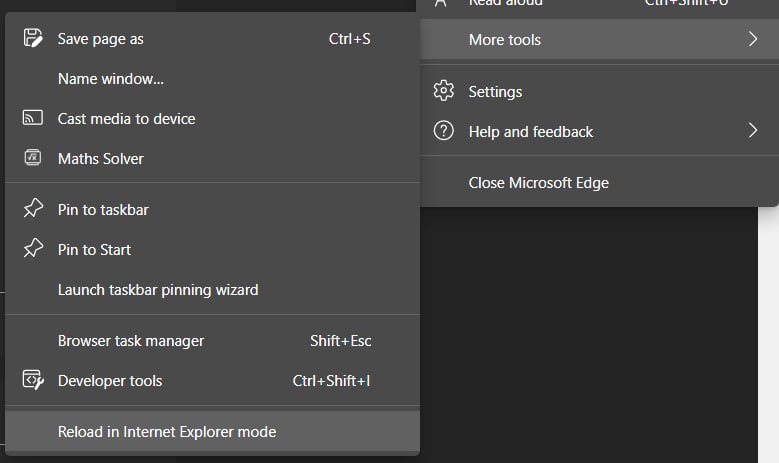The width and height of the screenshot is (779, 463).
Task: Open Browser task manager
Action: click(x=213, y=341)
